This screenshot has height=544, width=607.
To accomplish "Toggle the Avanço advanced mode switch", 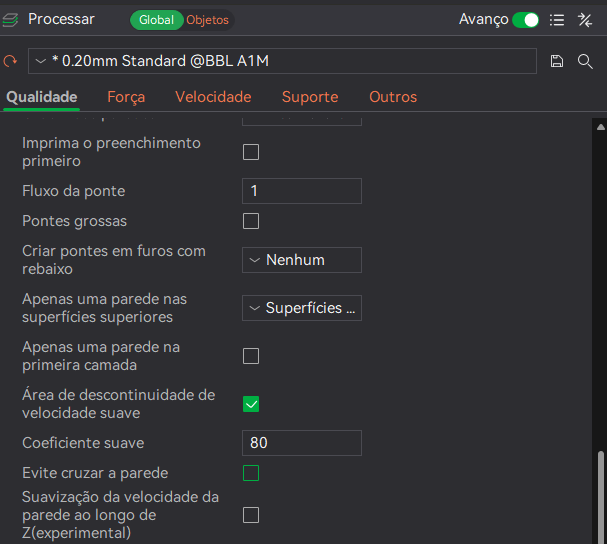I will (x=525, y=20).
